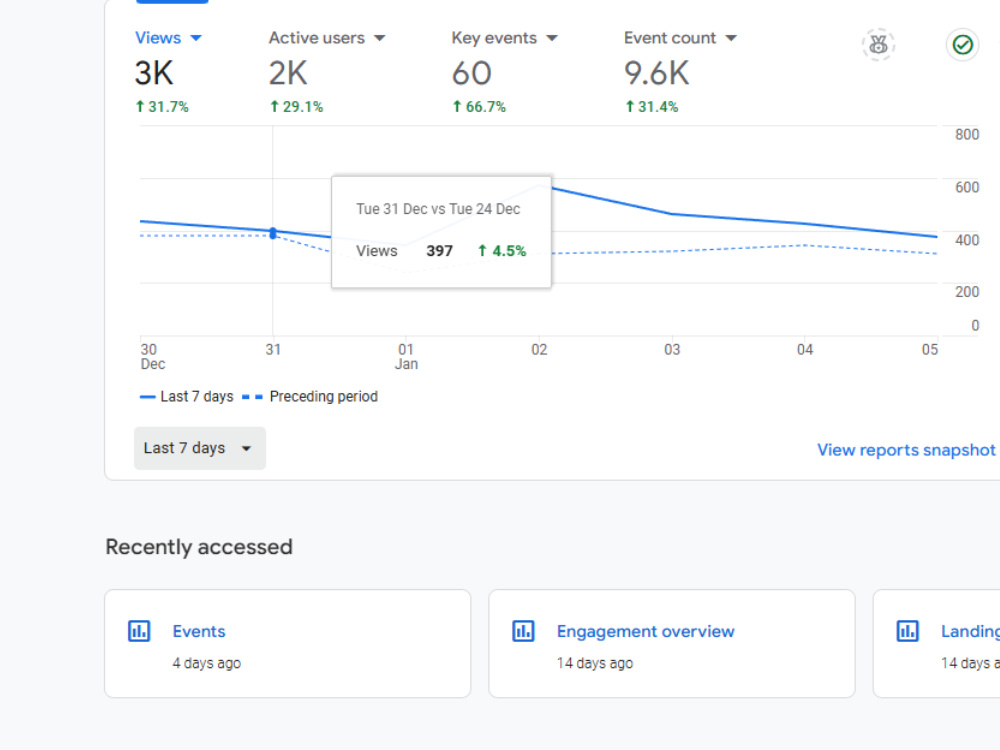Select the 60 Key events value
The height and width of the screenshot is (750, 1000).
[471, 73]
